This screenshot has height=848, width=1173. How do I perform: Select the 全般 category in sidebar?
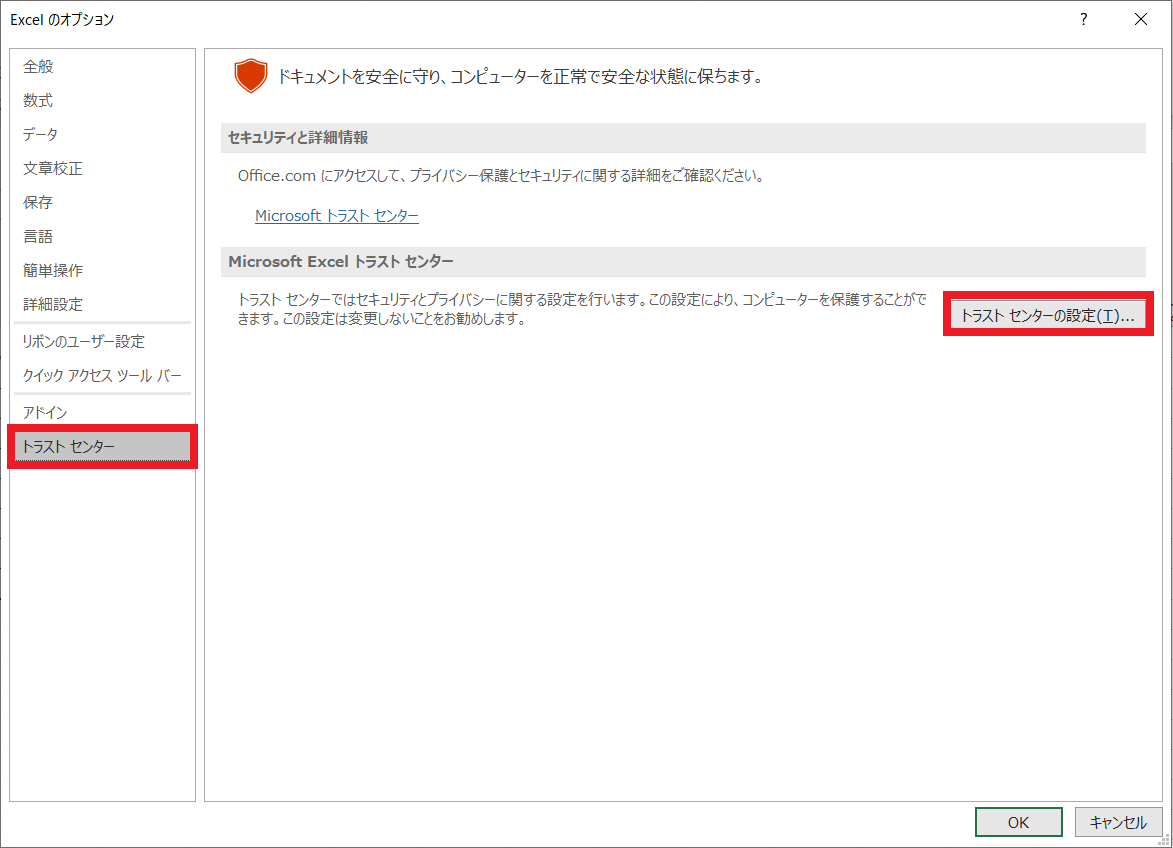[x=39, y=67]
